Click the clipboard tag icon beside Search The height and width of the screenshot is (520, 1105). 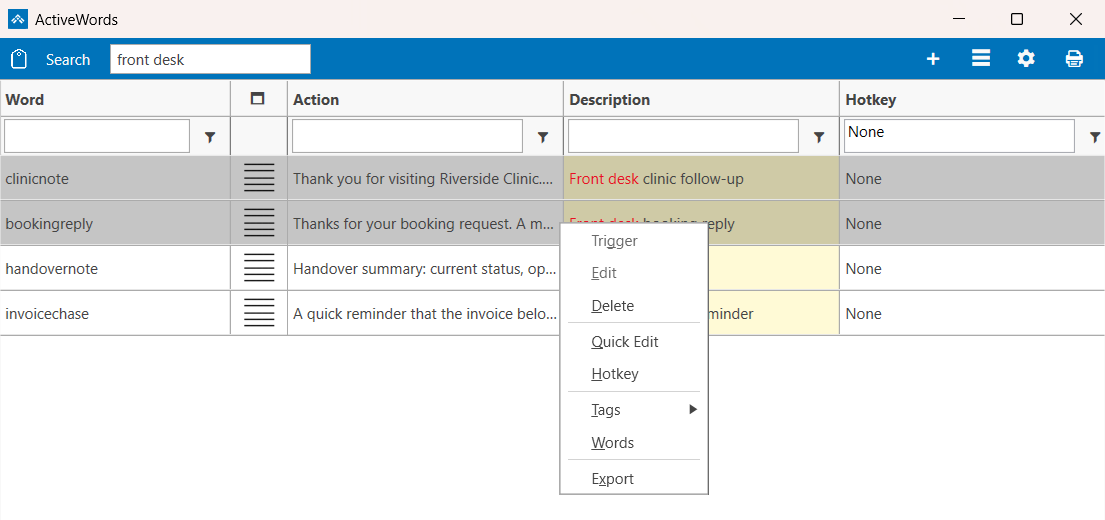coord(19,59)
